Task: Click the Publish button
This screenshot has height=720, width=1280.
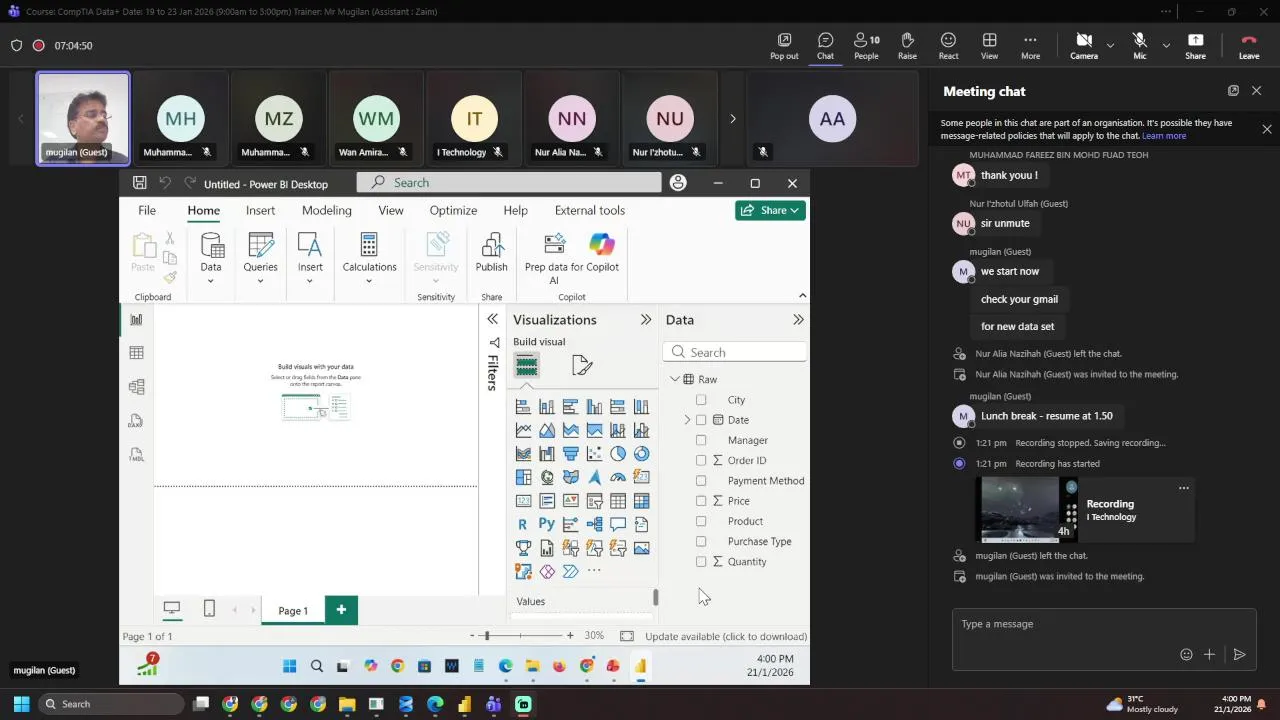Action: 491,253
